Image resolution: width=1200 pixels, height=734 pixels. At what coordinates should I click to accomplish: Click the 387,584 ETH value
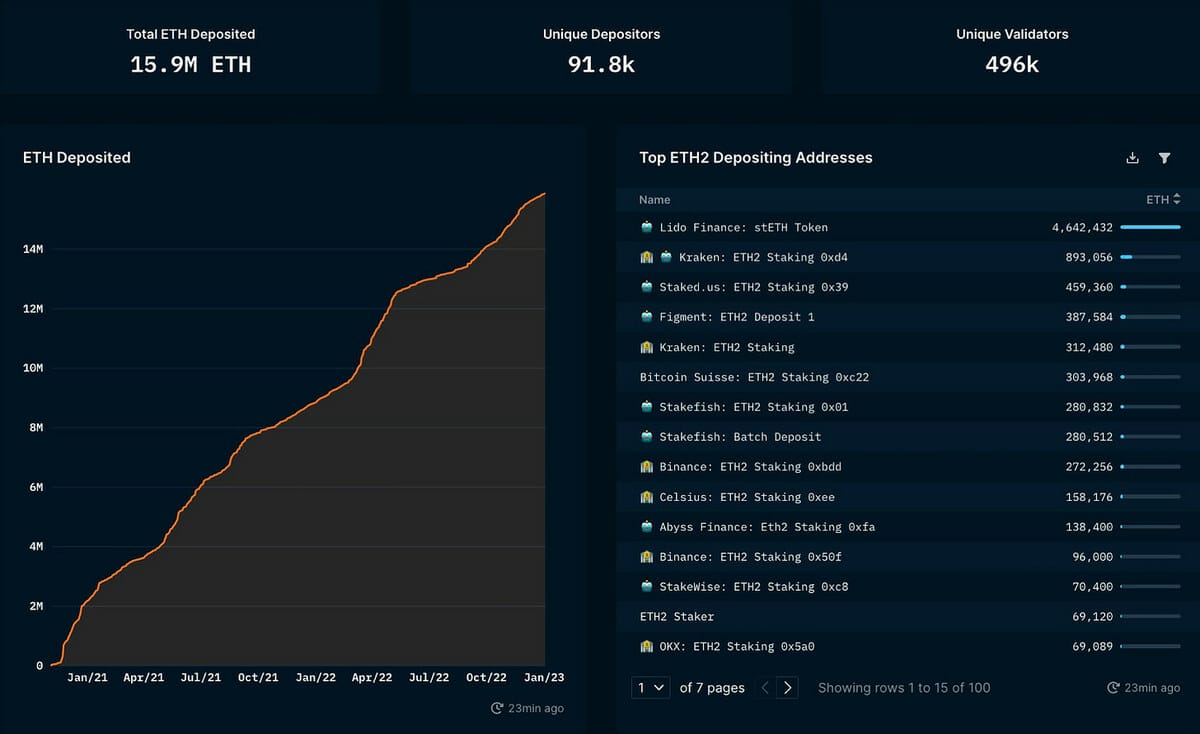pyautogui.click(x=1089, y=317)
